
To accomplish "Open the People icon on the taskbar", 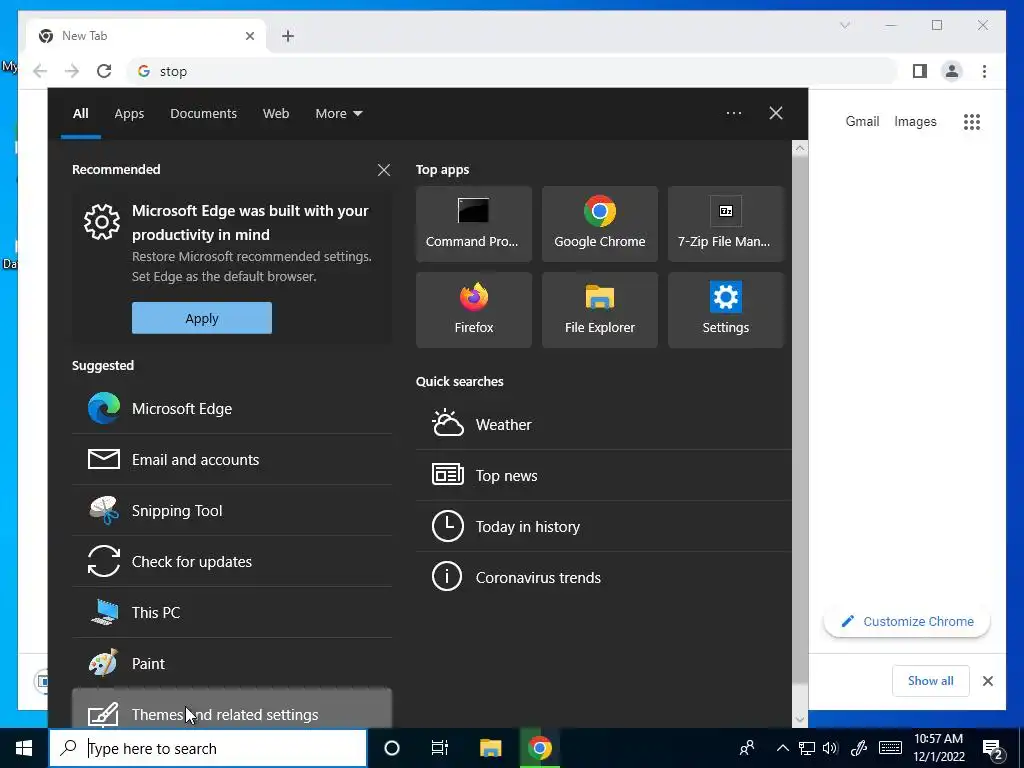I will pyautogui.click(x=747, y=748).
